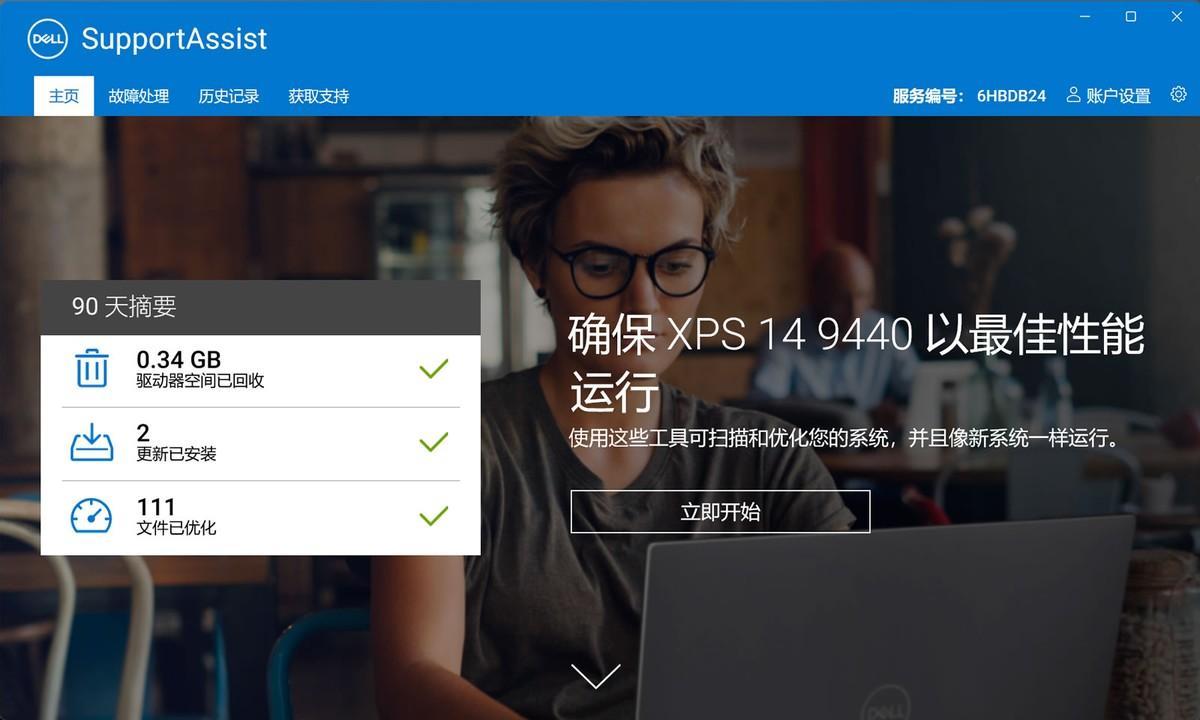Click the trash icon for reclaimed drive space
Screen dimensions: 1200x720
tap(91, 369)
